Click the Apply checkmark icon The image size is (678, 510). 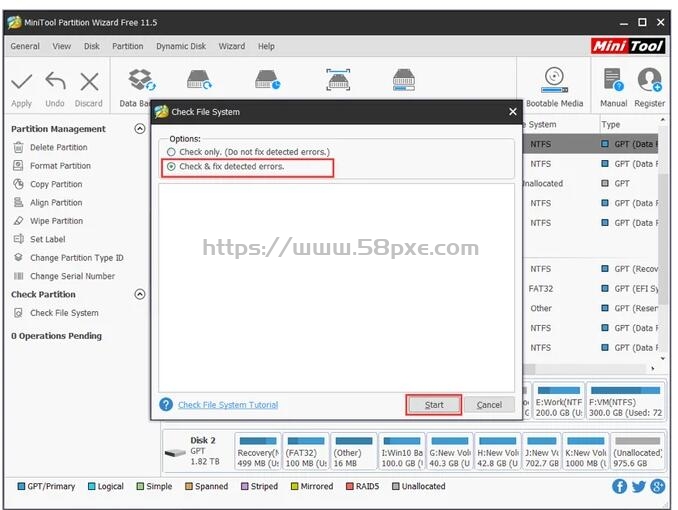click(21, 81)
